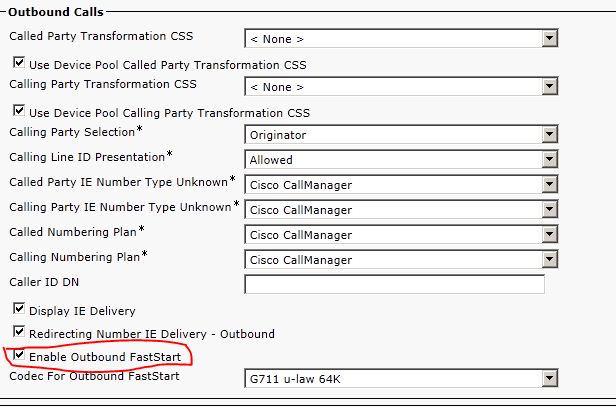Toggle Redirecting Number IE Delivery - Outbound checkbox
The width and height of the screenshot is (616, 407).
(x=18, y=332)
